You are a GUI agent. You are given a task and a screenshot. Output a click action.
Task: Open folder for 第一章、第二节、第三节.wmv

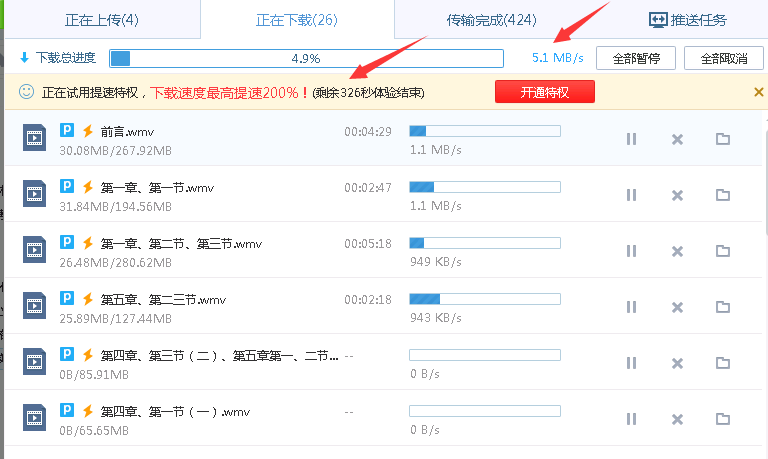[722, 251]
